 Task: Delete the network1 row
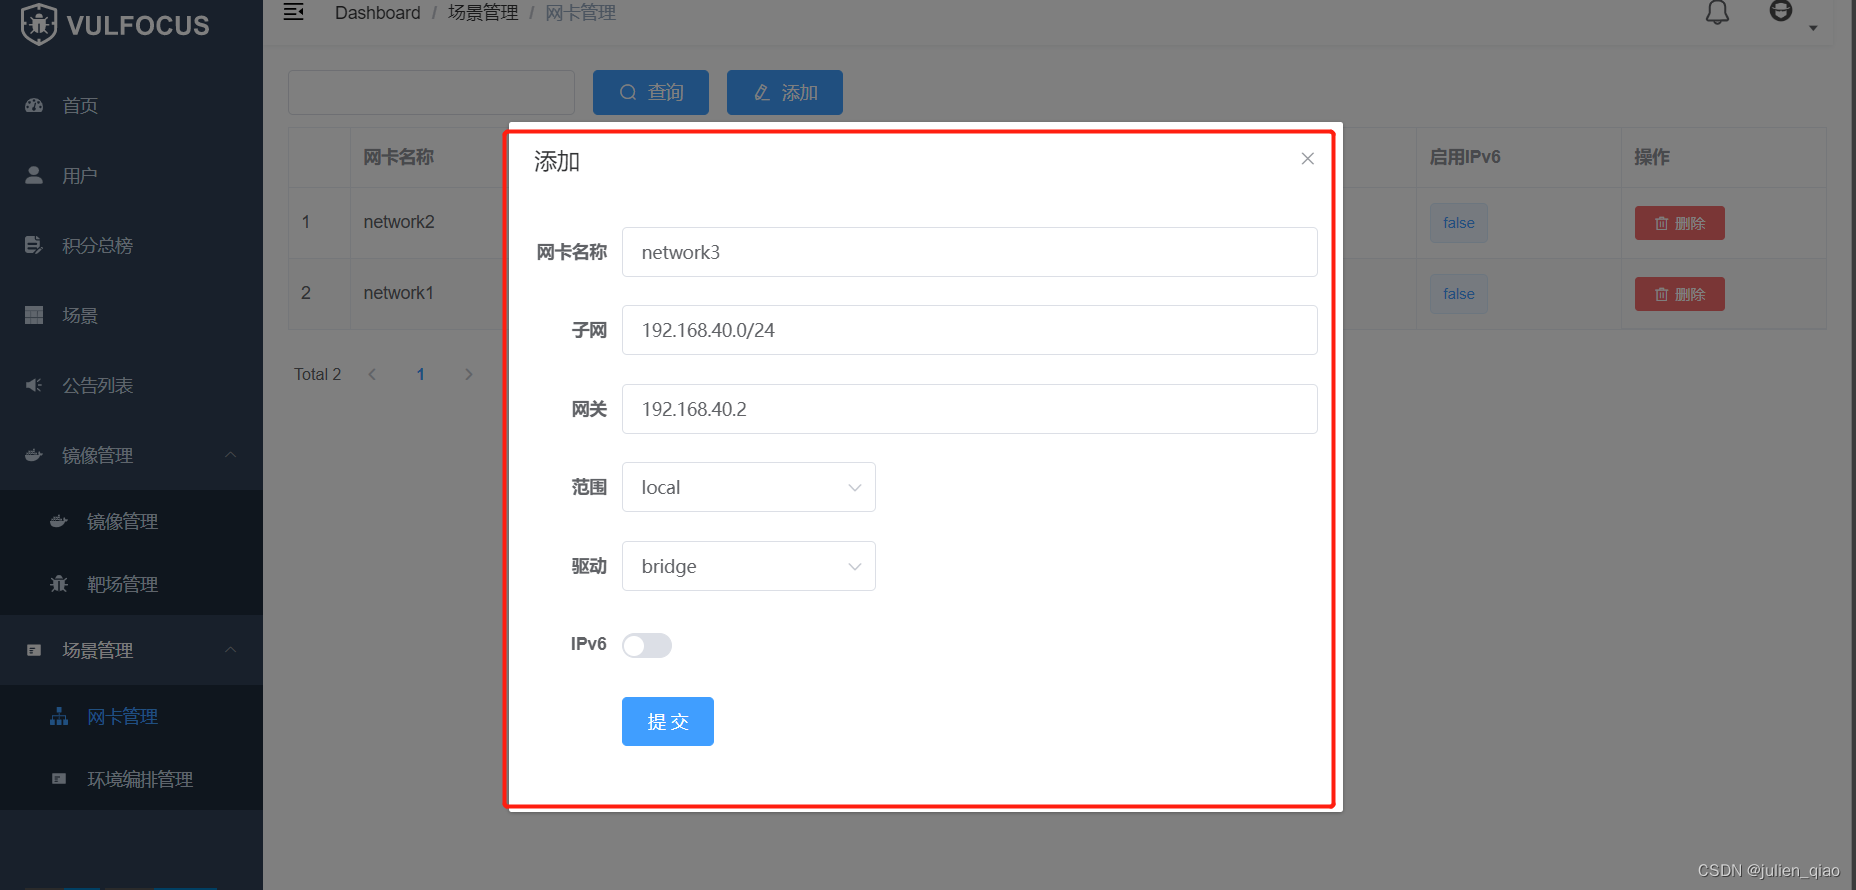(1679, 294)
